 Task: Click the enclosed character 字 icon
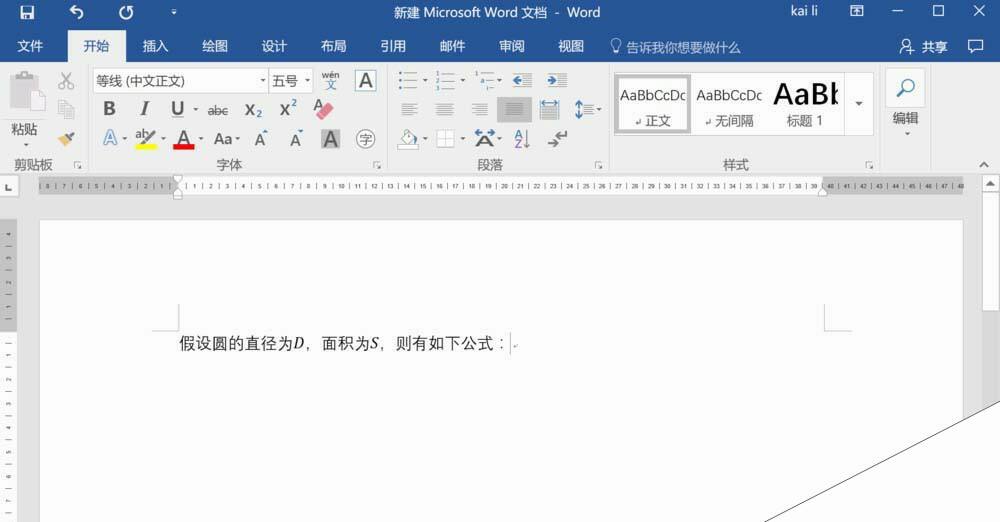[x=365, y=138]
